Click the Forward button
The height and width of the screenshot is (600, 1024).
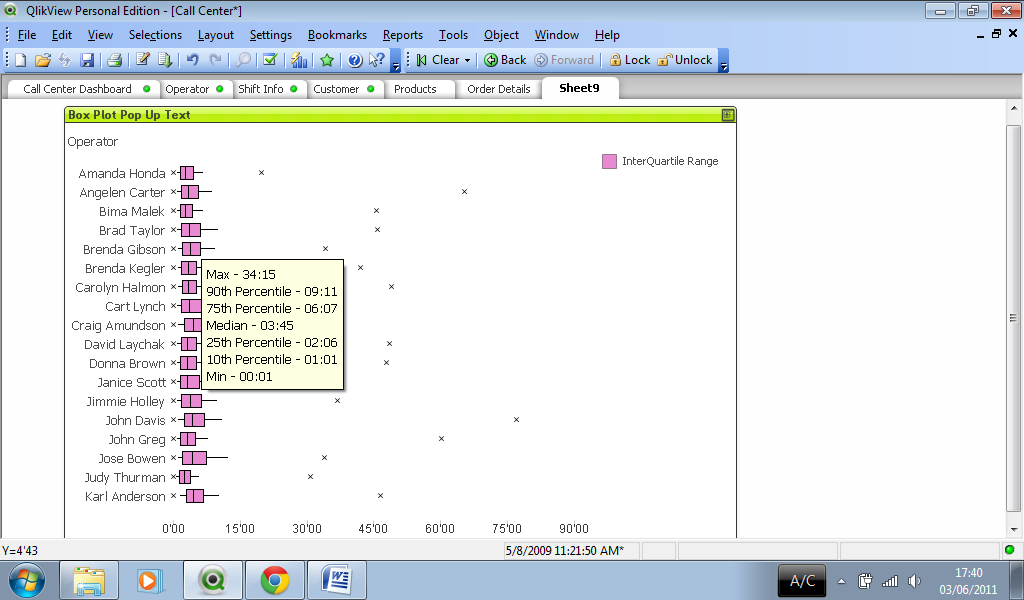point(564,60)
